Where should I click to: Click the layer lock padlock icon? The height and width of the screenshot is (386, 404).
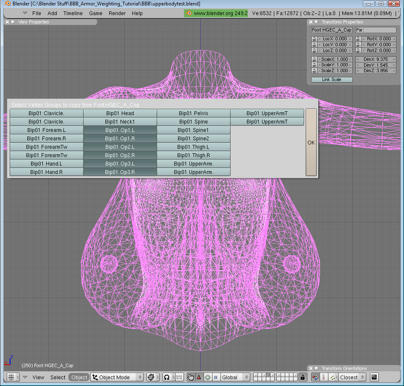tap(303, 377)
